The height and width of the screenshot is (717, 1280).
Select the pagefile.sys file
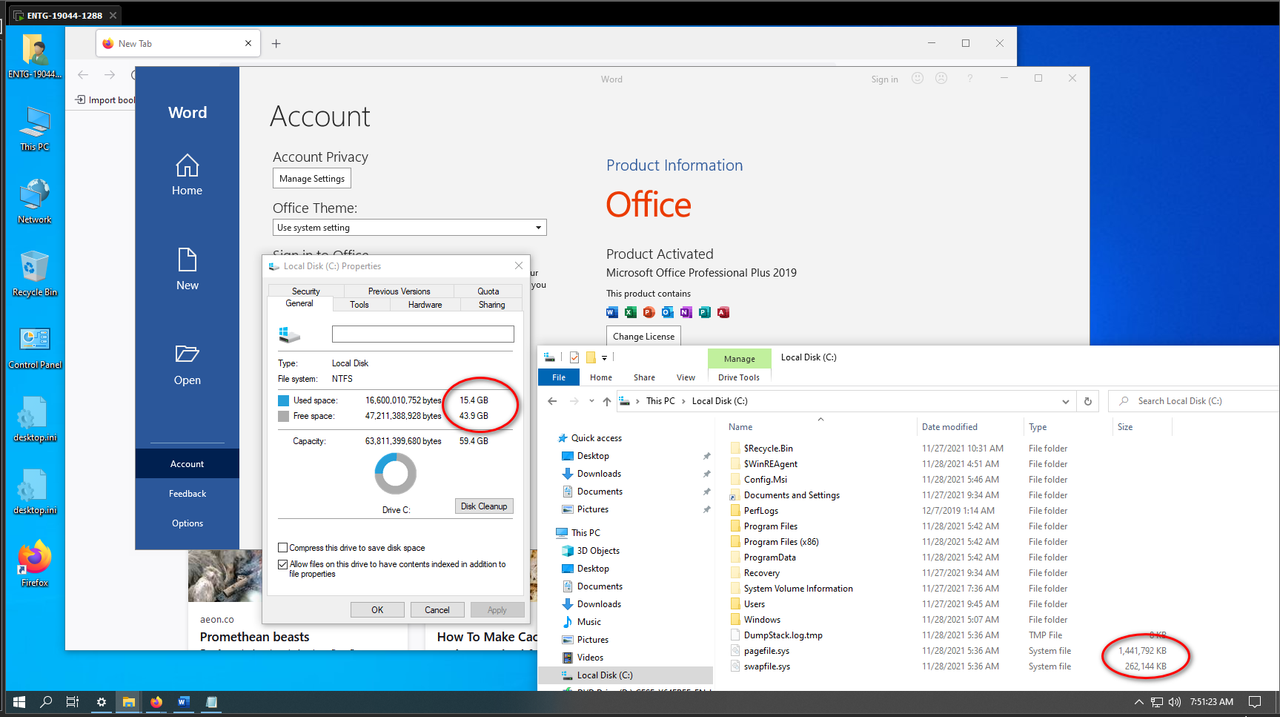(x=767, y=651)
